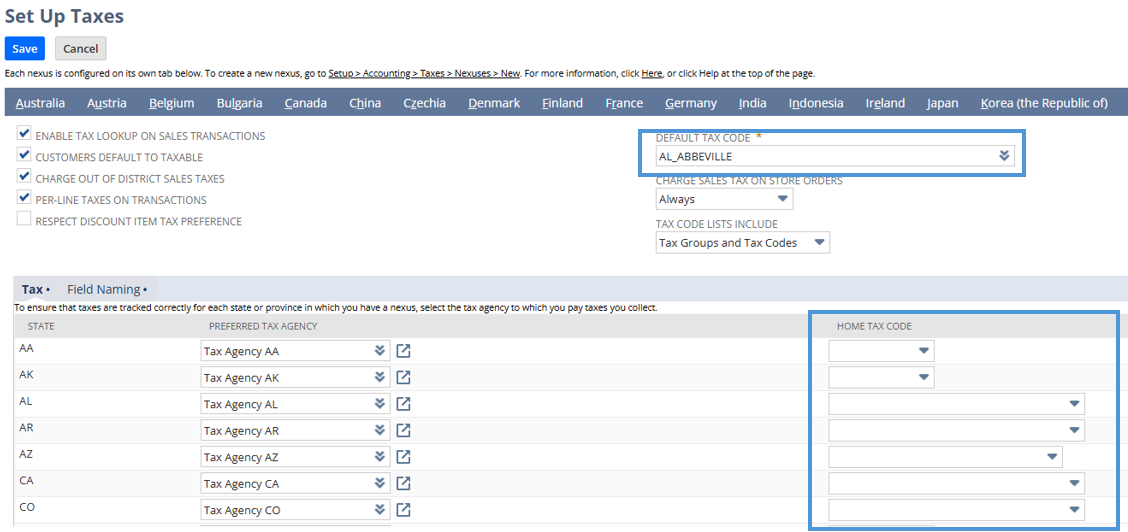Switch to the Finland nexus tab

pyautogui.click(x=563, y=103)
